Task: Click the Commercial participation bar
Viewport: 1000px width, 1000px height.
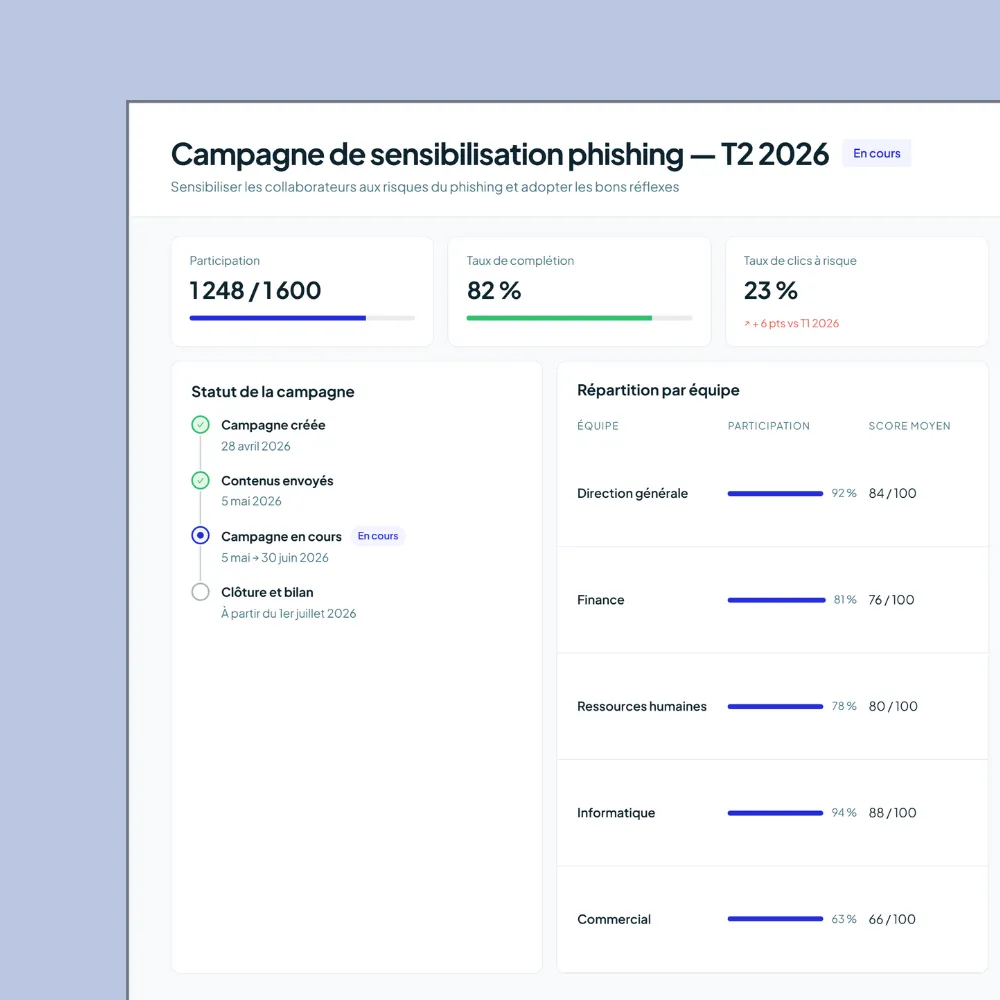Action: click(x=776, y=919)
